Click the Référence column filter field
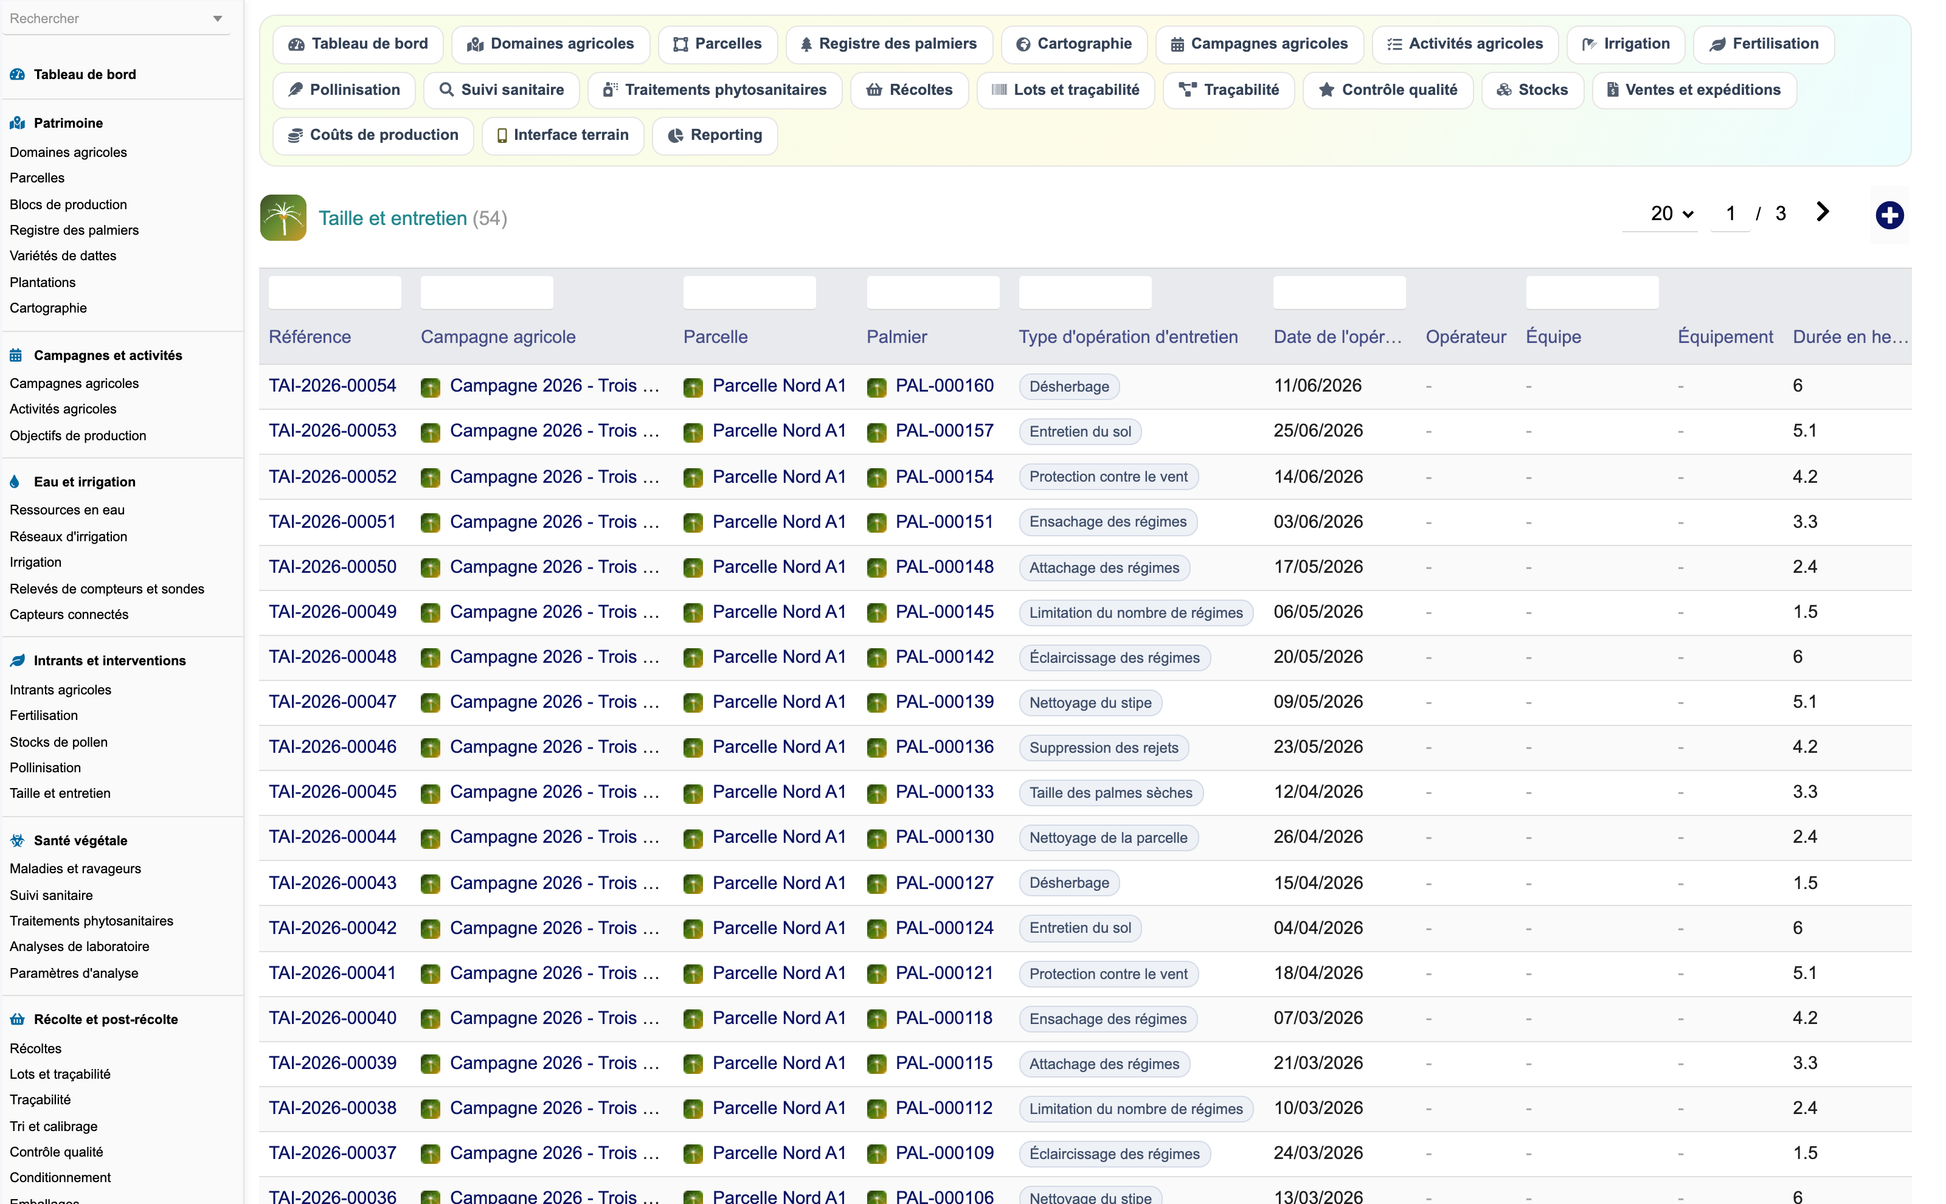1946x1204 pixels. click(335, 292)
